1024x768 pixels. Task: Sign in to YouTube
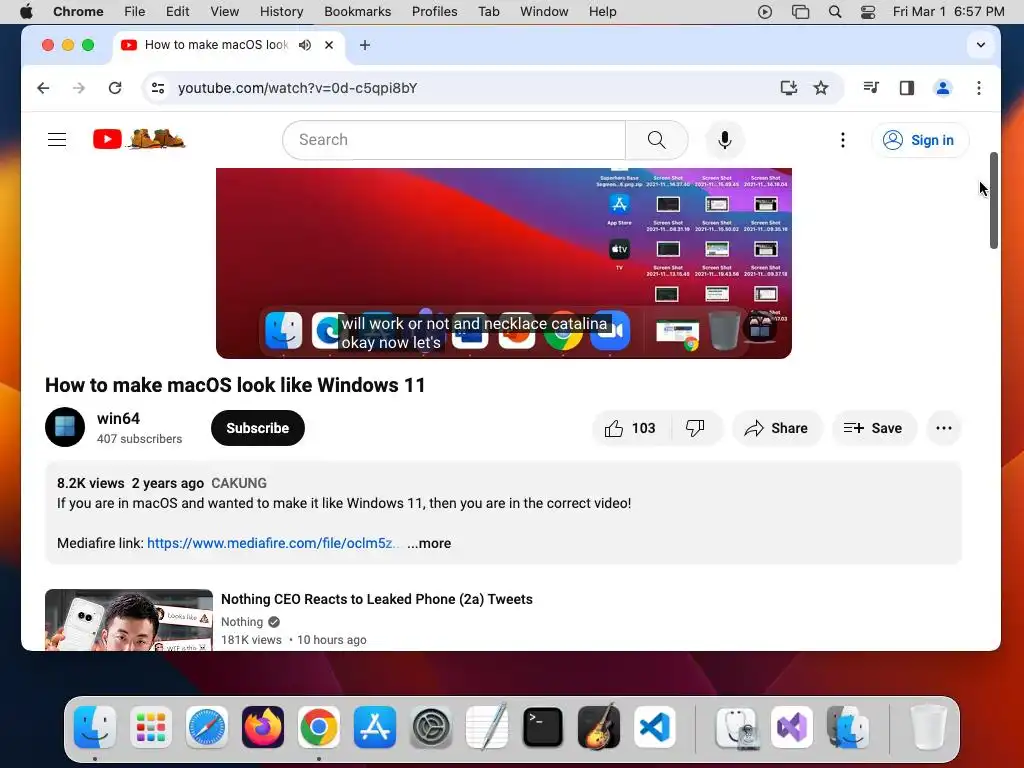click(x=920, y=140)
